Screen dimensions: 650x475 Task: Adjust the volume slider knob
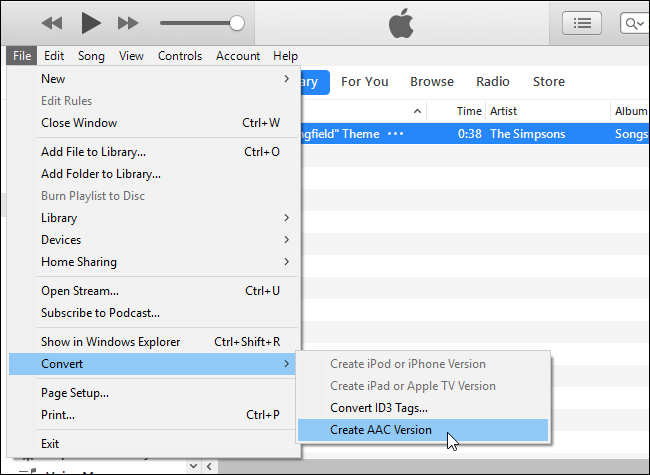click(x=237, y=22)
